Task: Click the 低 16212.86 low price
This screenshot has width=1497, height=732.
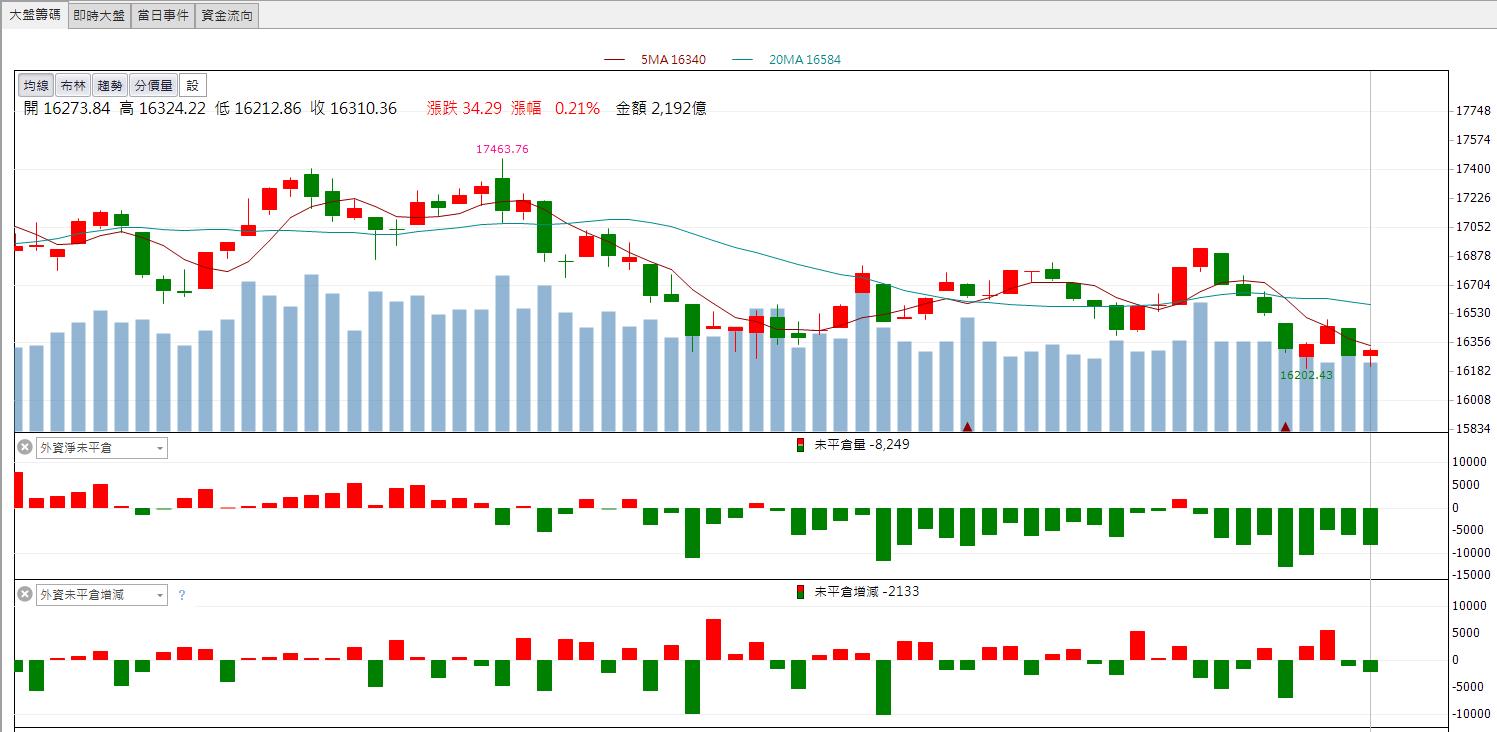Action: (x=258, y=108)
